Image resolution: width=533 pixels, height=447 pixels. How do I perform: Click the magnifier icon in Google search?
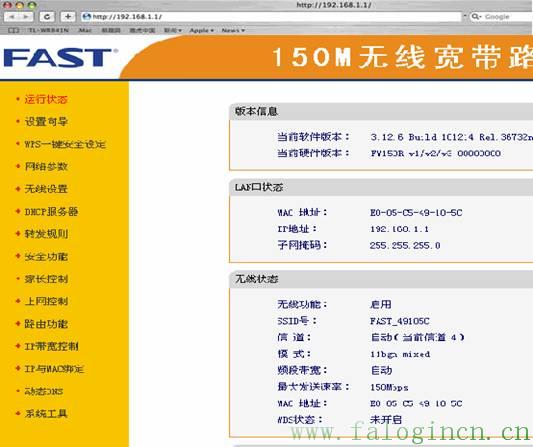click(x=475, y=16)
